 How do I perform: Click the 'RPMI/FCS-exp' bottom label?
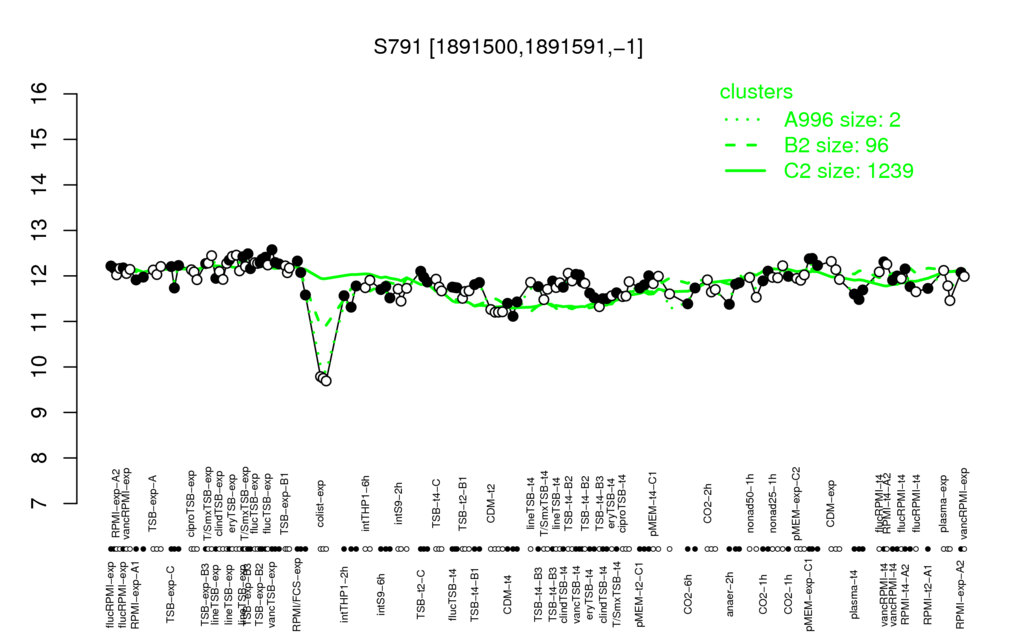[296, 595]
